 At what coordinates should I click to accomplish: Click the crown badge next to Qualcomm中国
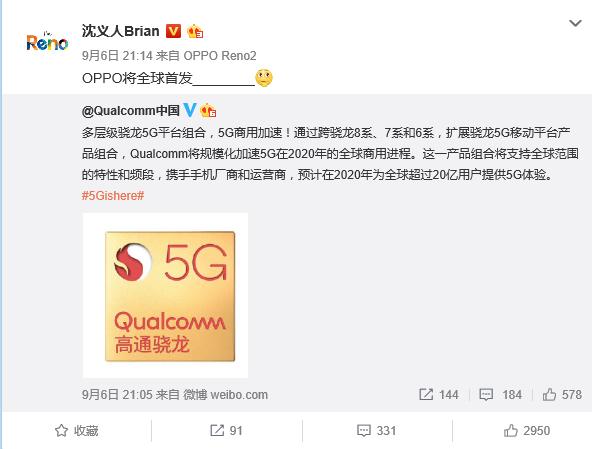point(208,110)
